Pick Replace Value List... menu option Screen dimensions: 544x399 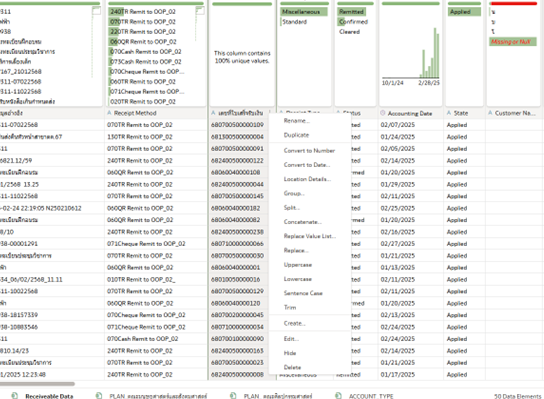click(x=310, y=236)
